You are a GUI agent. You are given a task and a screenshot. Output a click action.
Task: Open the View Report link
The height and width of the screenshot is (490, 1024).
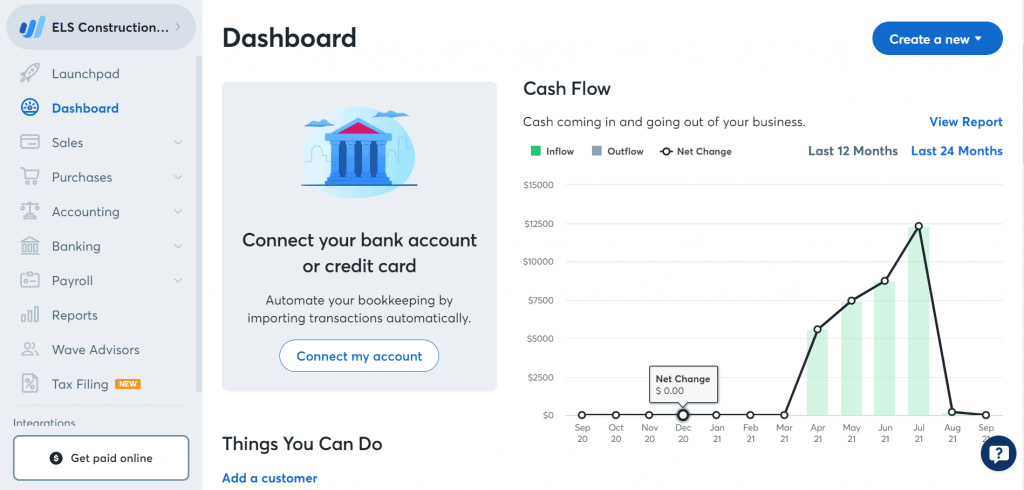[966, 122]
